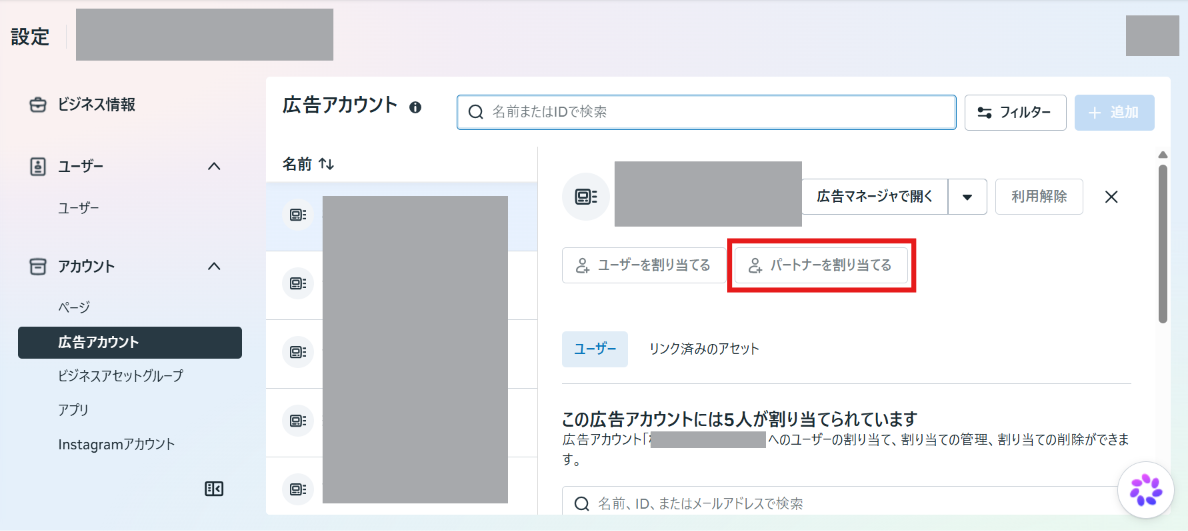
Task: Open the purple assistant icon
Action: tap(1146, 489)
